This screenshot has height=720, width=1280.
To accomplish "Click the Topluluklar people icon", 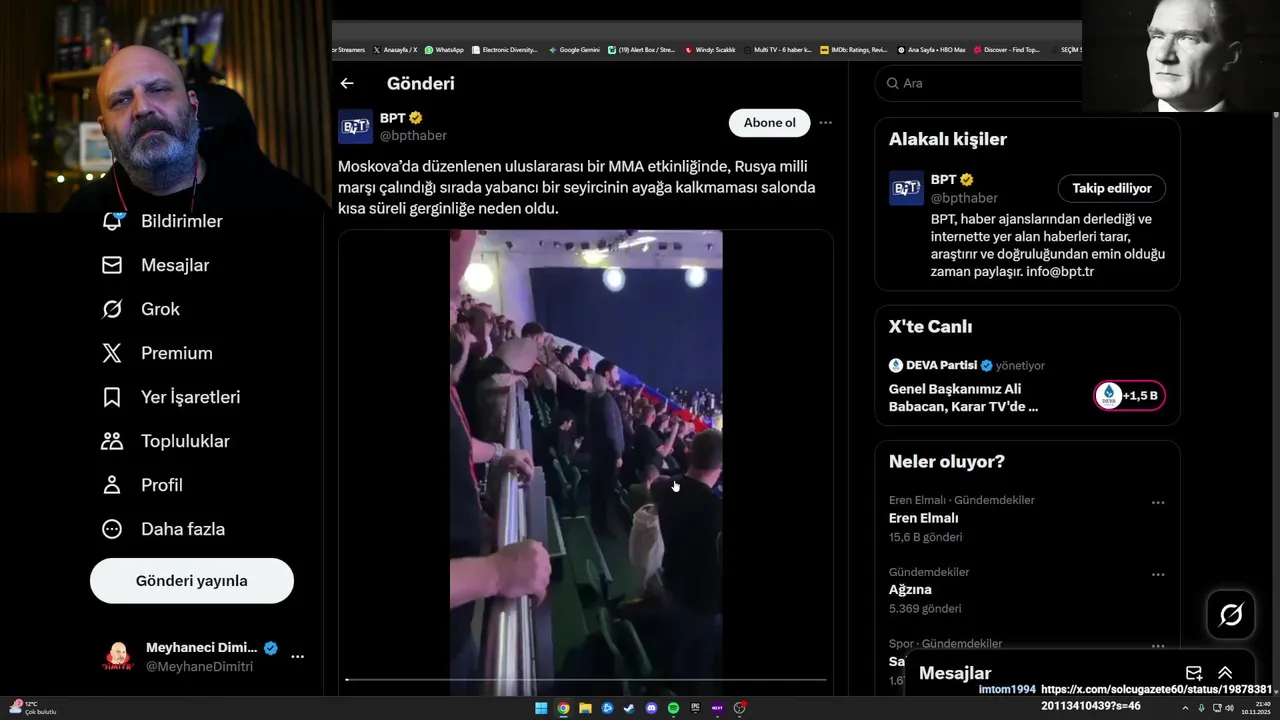I will [112, 441].
